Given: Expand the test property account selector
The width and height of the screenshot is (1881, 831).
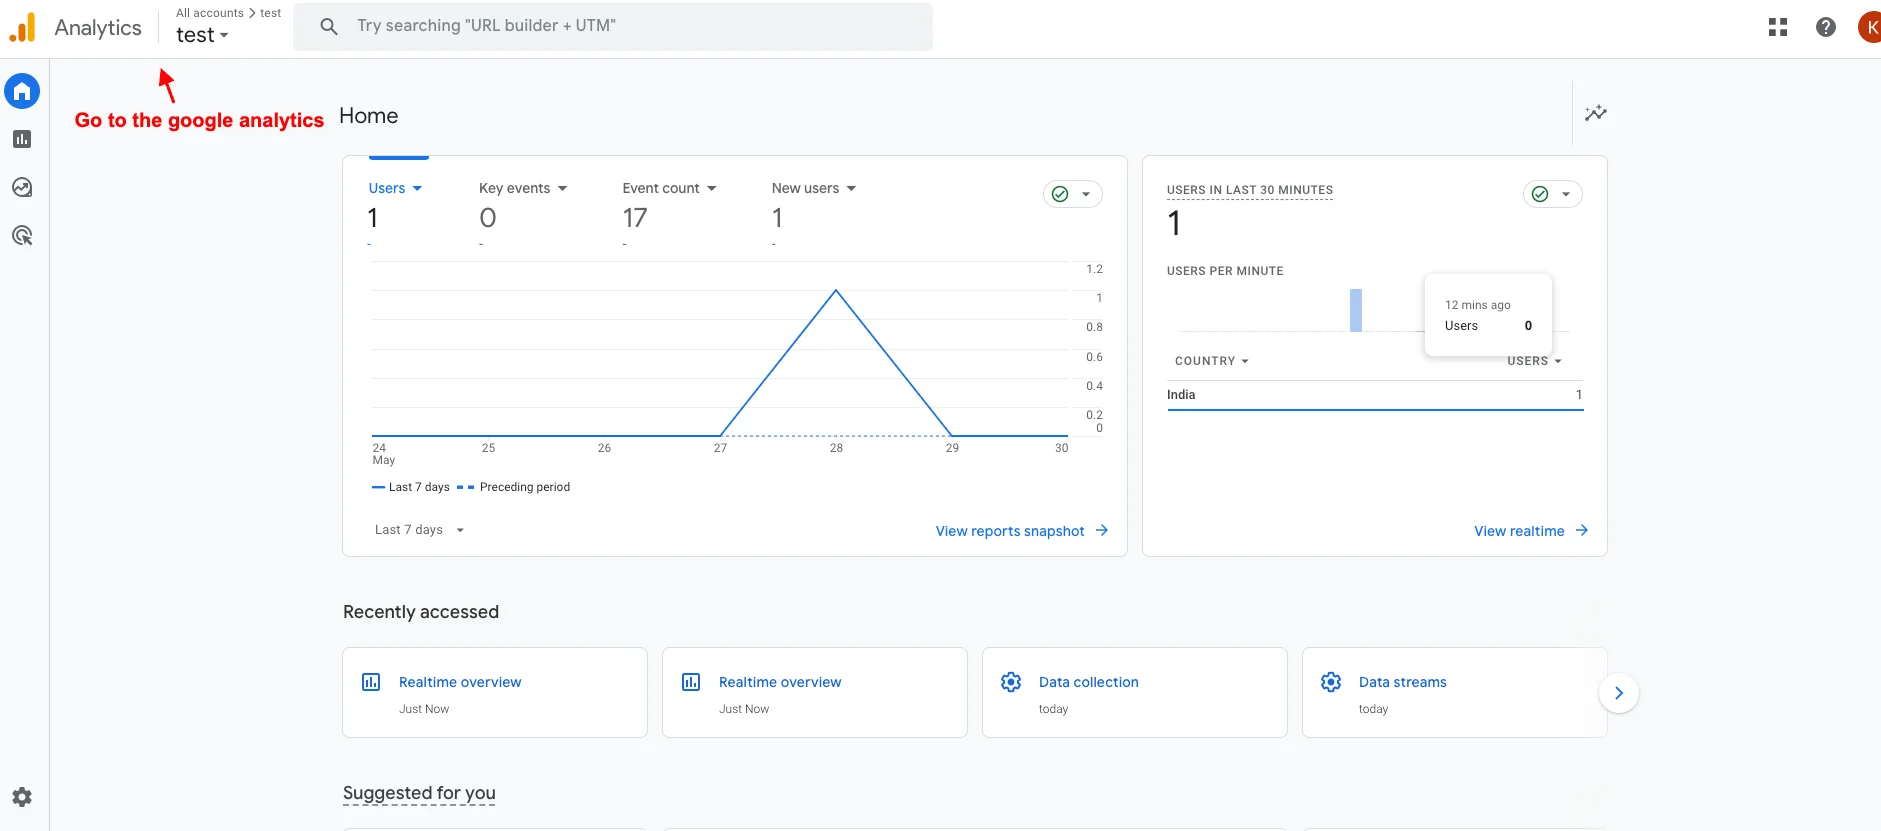Looking at the screenshot, I should 202,35.
